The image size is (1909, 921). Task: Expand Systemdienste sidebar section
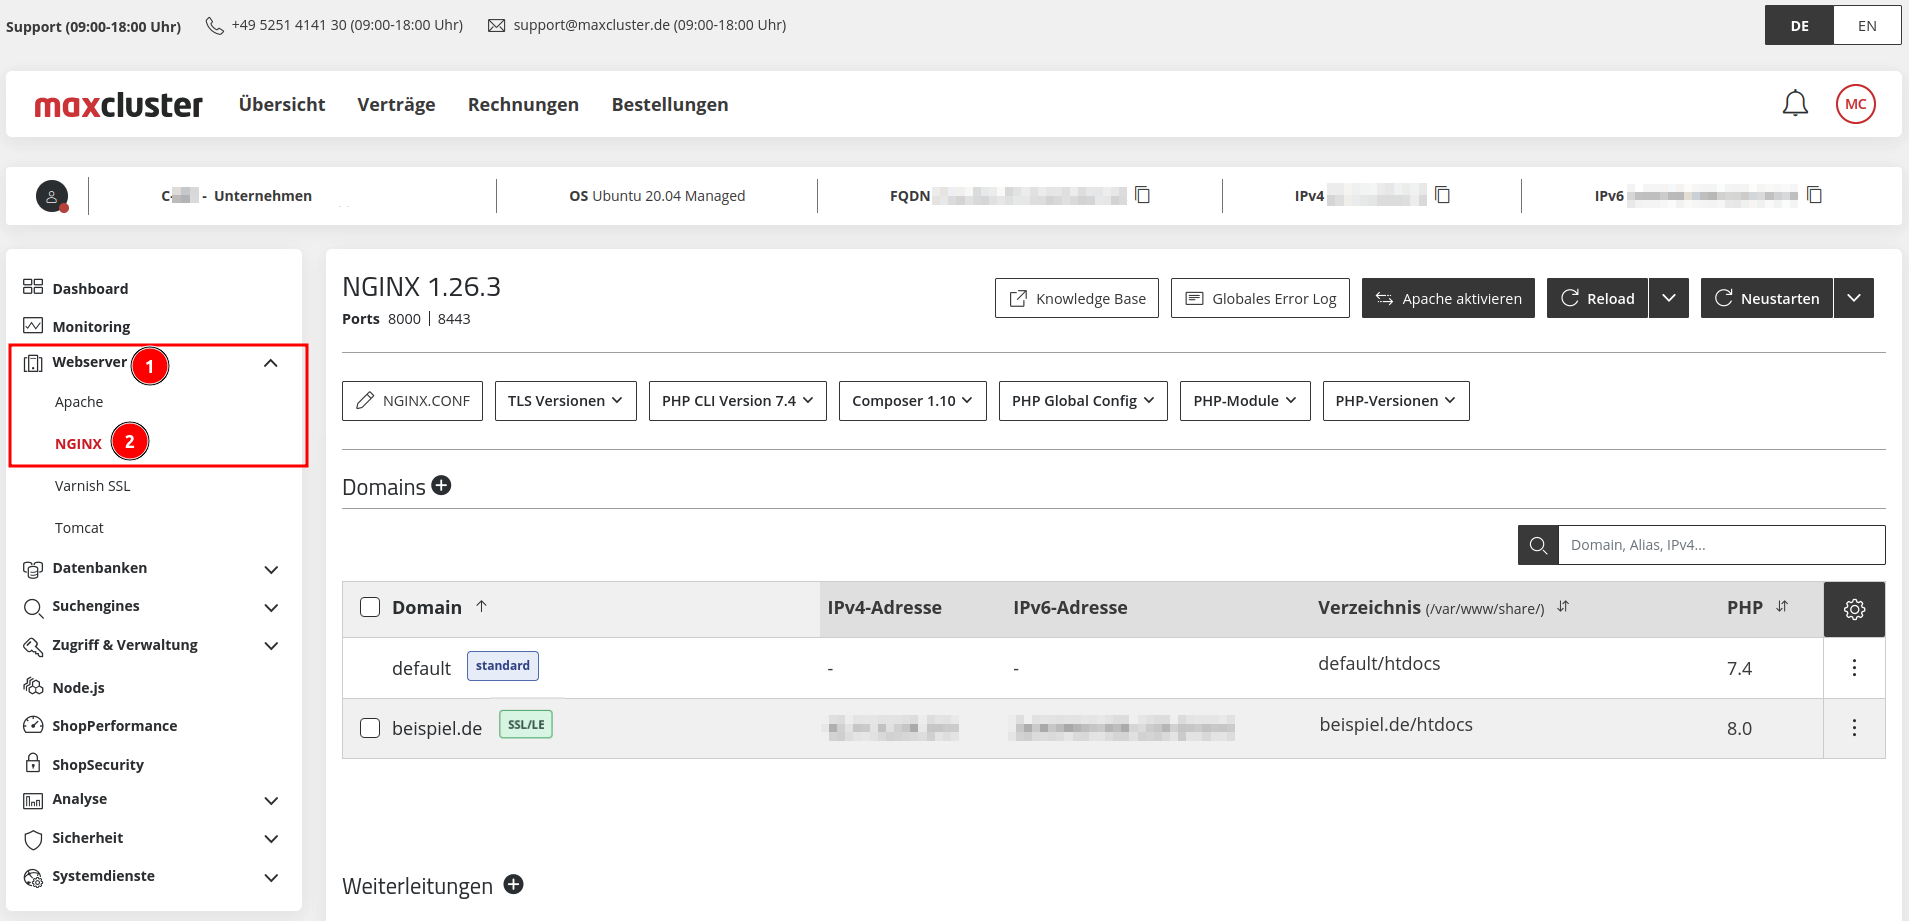click(x=270, y=877)
